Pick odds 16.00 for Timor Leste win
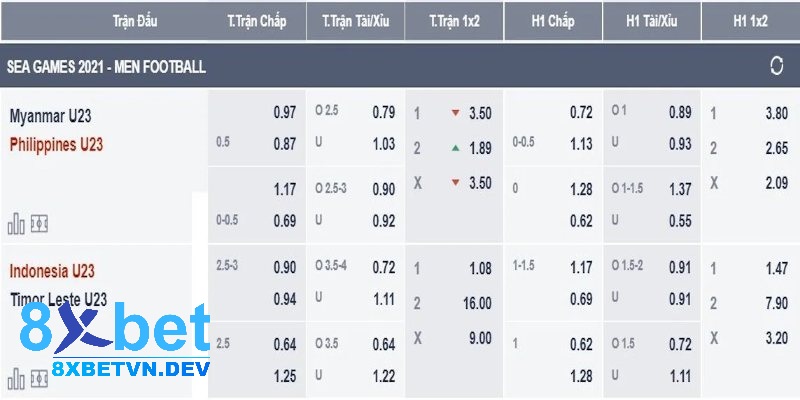Screen dimensions: 800x400 (x=477, y=303)
